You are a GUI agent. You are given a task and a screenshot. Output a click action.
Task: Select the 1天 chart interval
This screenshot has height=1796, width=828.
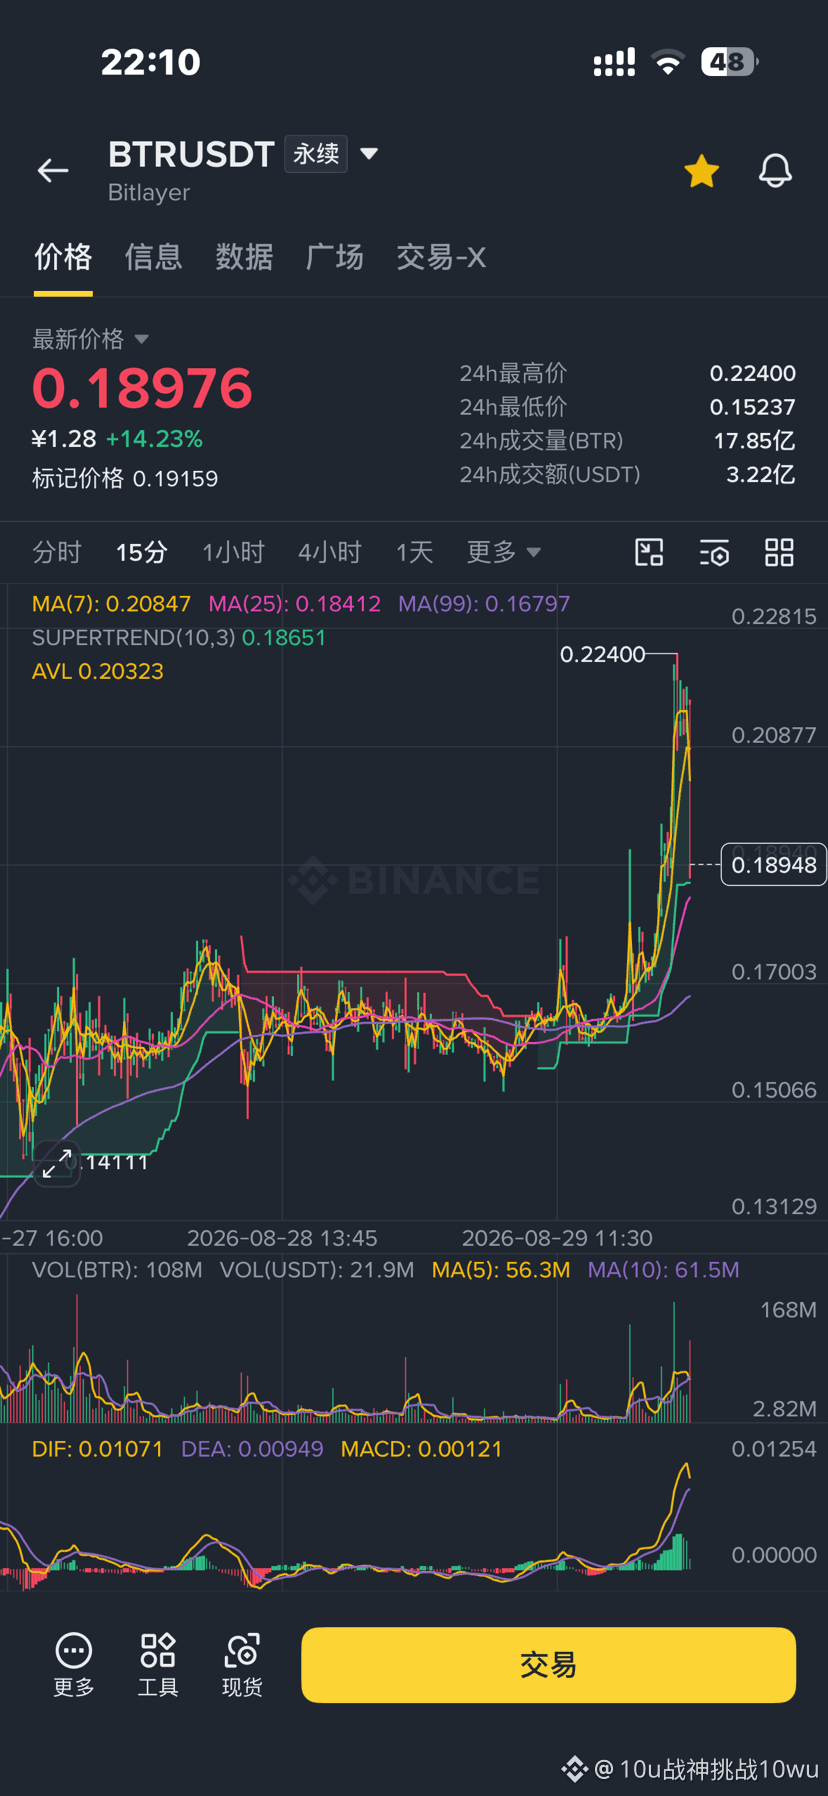pos(414,552)
